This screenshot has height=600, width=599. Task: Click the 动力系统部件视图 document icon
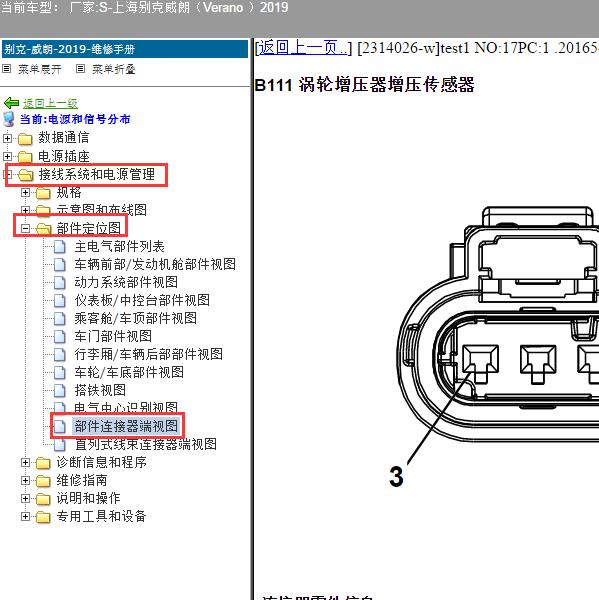pyautogui.click(x=59, y=283)
